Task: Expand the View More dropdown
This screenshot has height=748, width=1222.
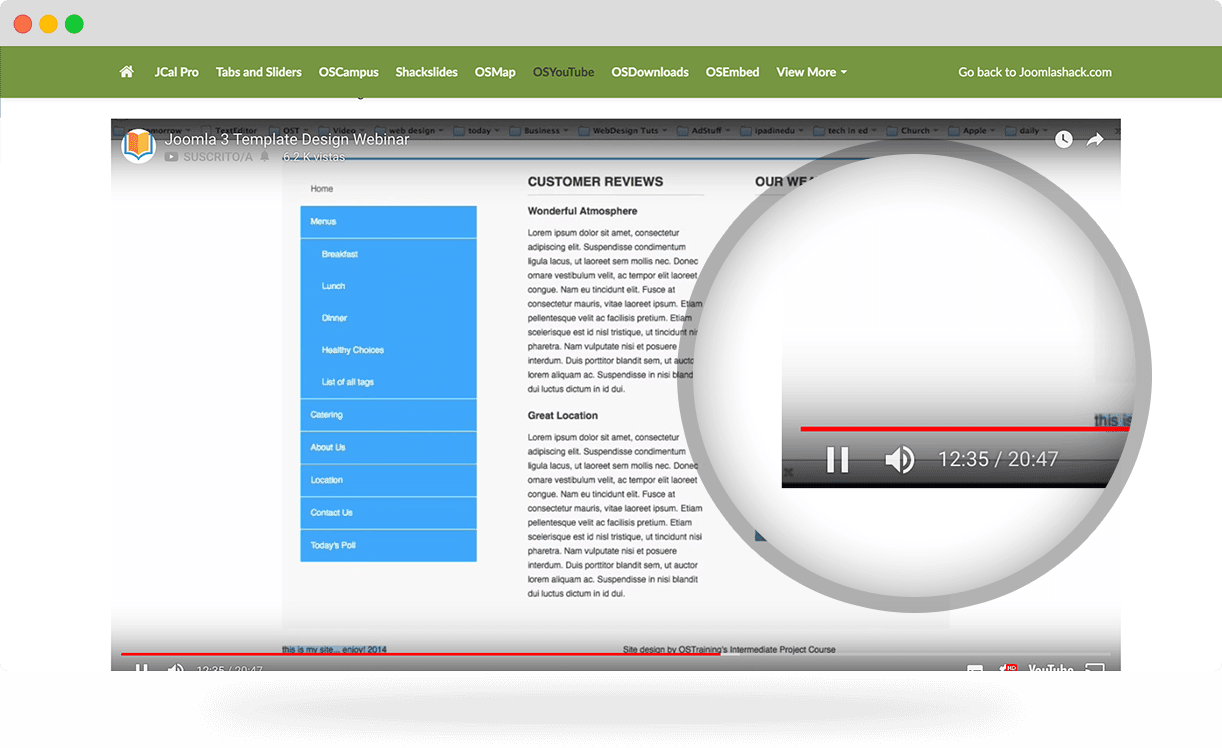Action: (812, 72)
